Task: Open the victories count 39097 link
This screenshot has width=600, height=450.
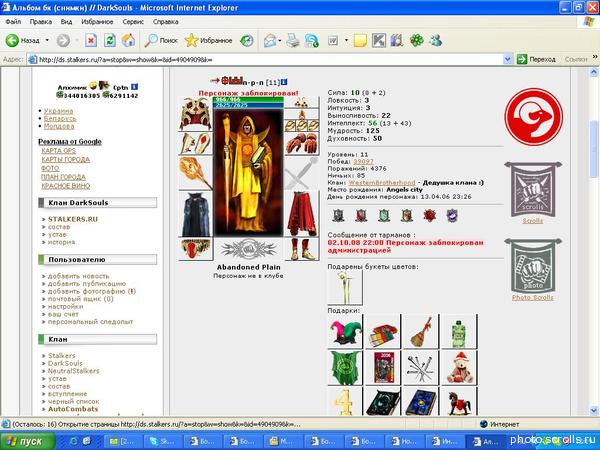Action: point(363,161)
